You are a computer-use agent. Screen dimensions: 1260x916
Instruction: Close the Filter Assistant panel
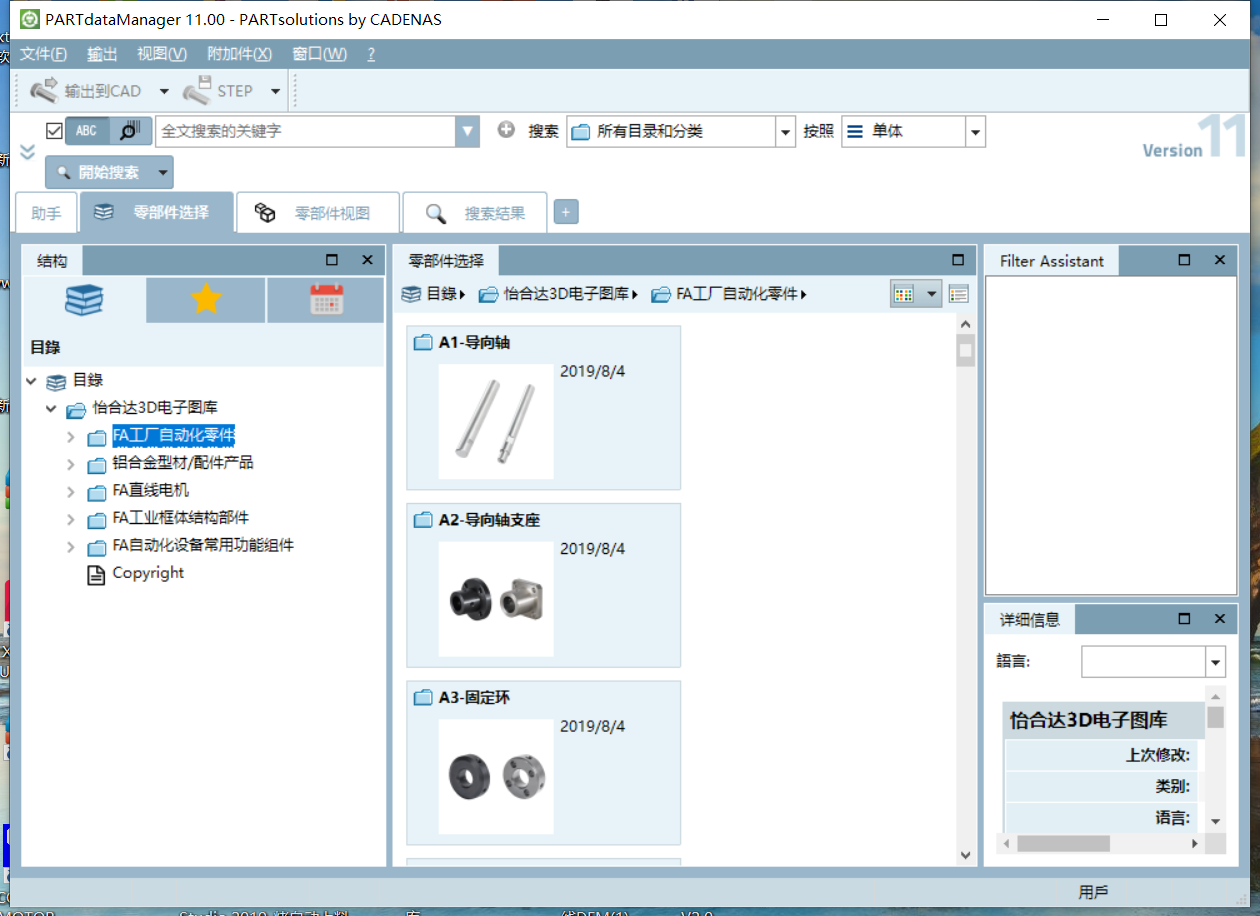point(1219,260)
